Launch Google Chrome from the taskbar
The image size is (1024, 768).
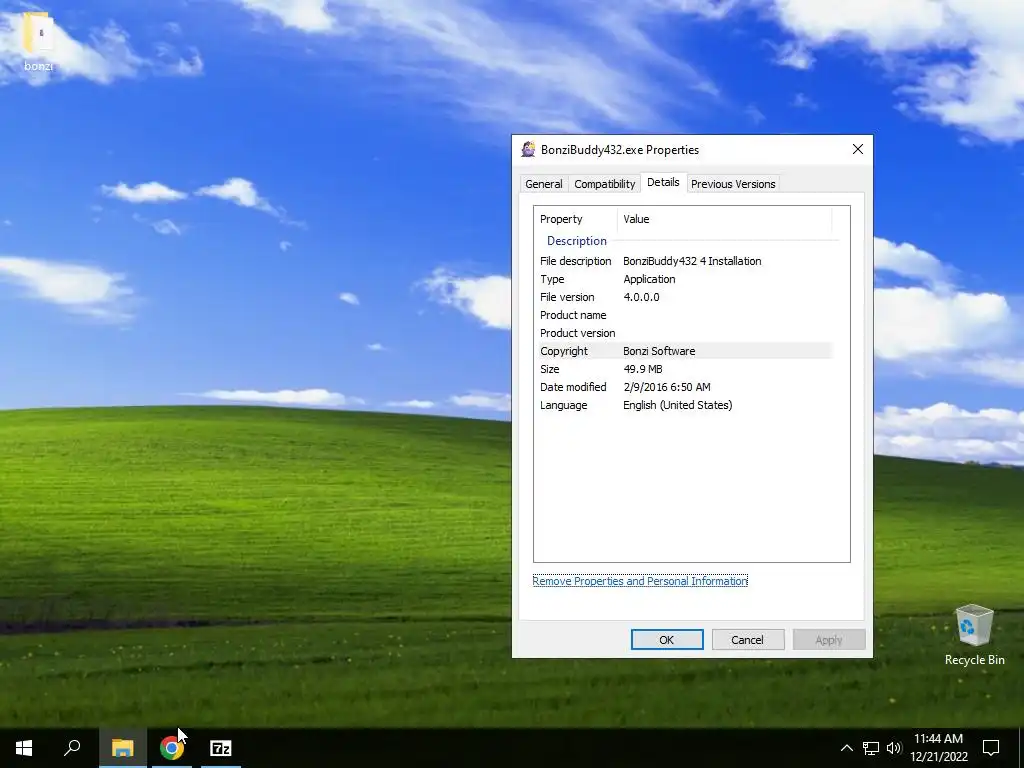[x=171, y=748]
